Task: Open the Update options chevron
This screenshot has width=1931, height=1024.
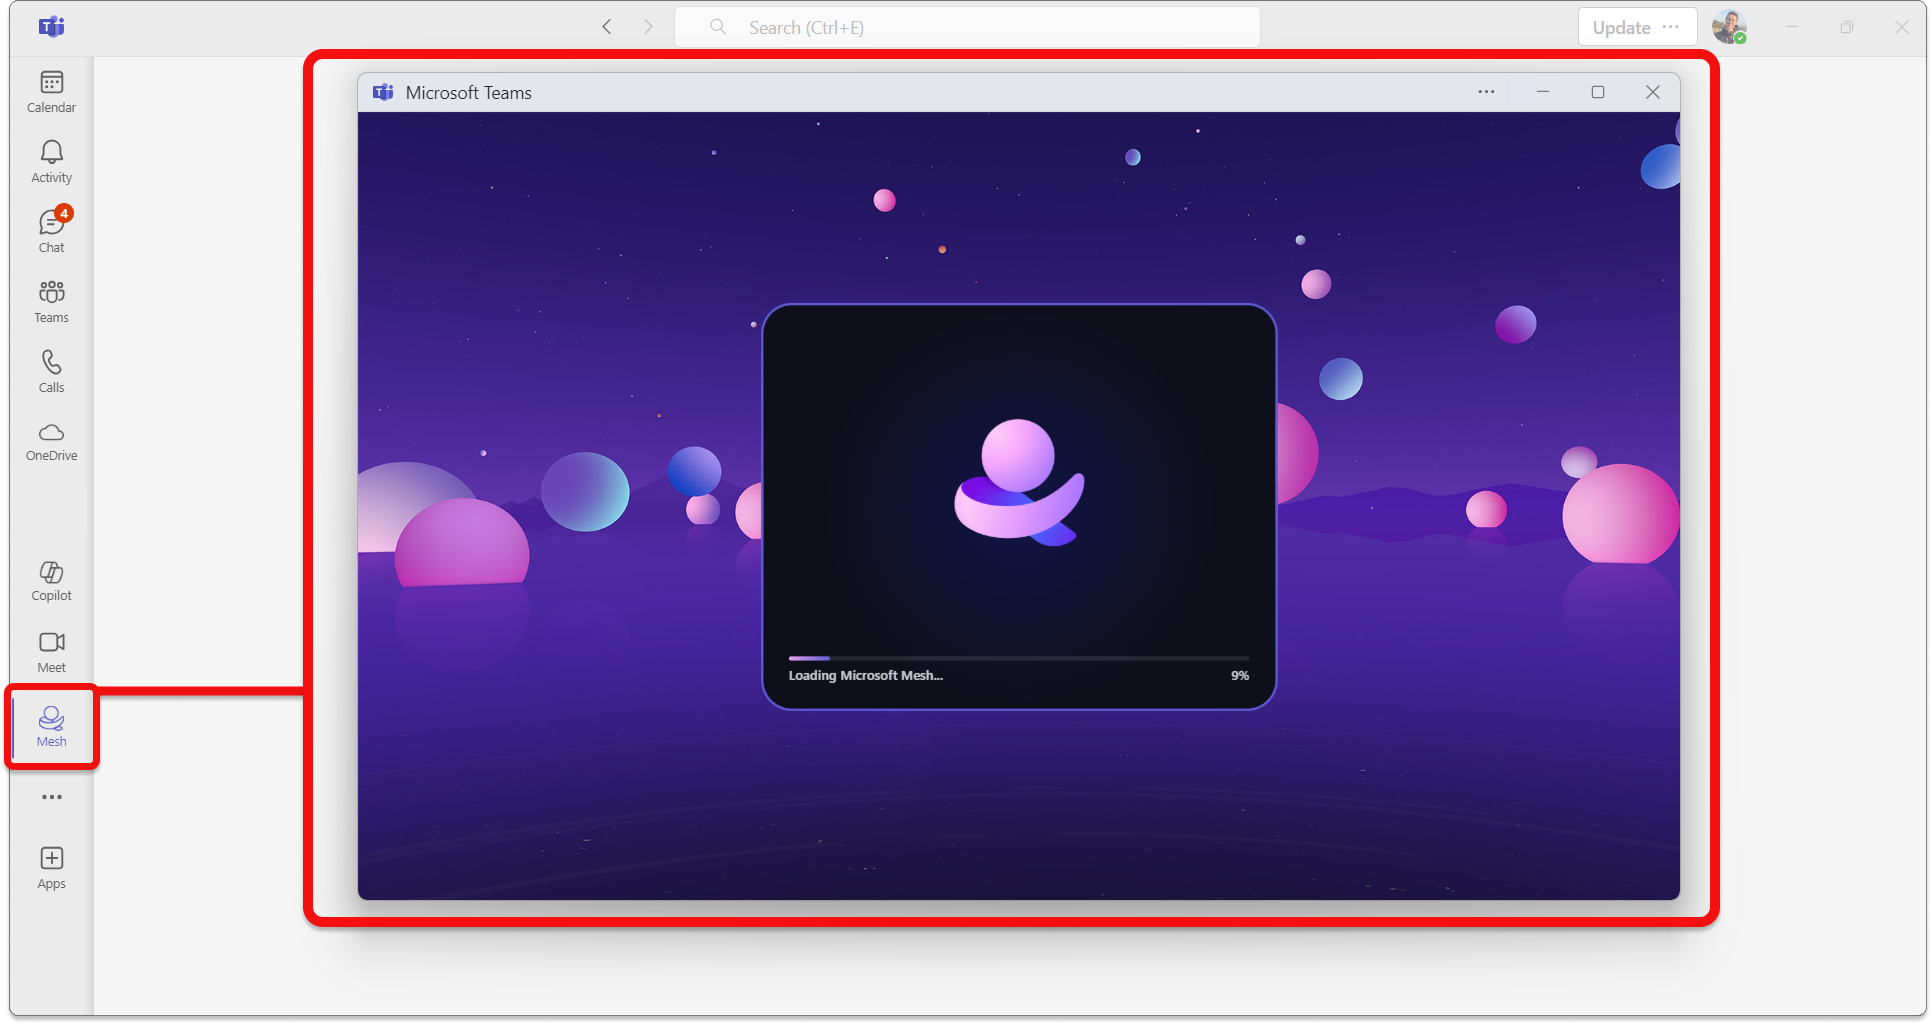Action: click(1668, 27)
